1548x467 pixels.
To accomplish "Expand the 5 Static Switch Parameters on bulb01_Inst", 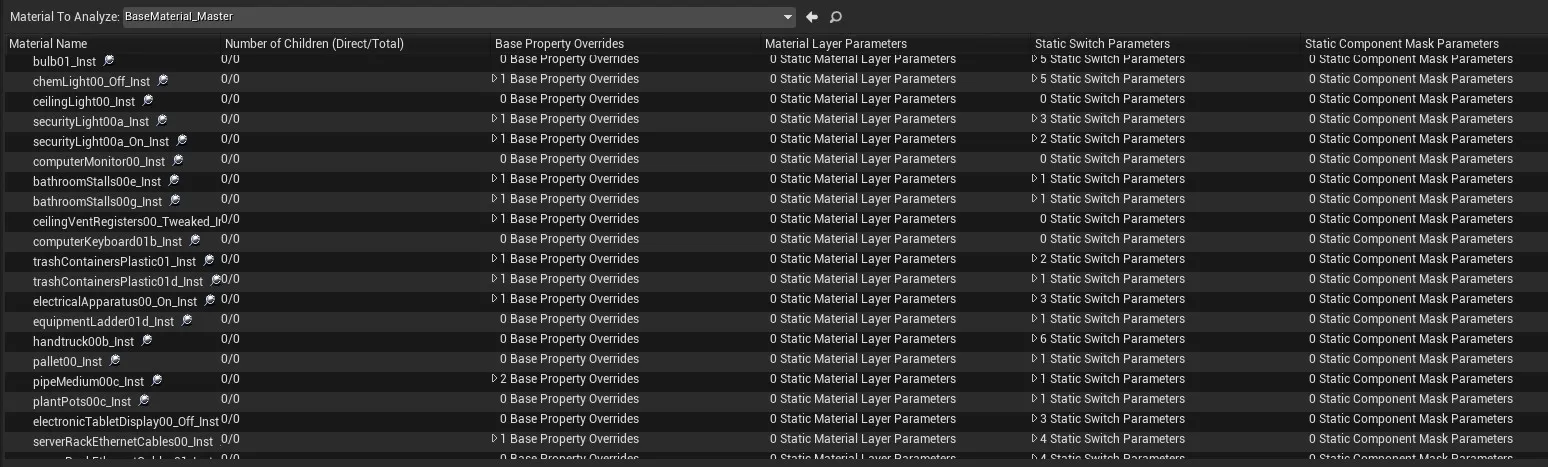I will coord(1034,59).
